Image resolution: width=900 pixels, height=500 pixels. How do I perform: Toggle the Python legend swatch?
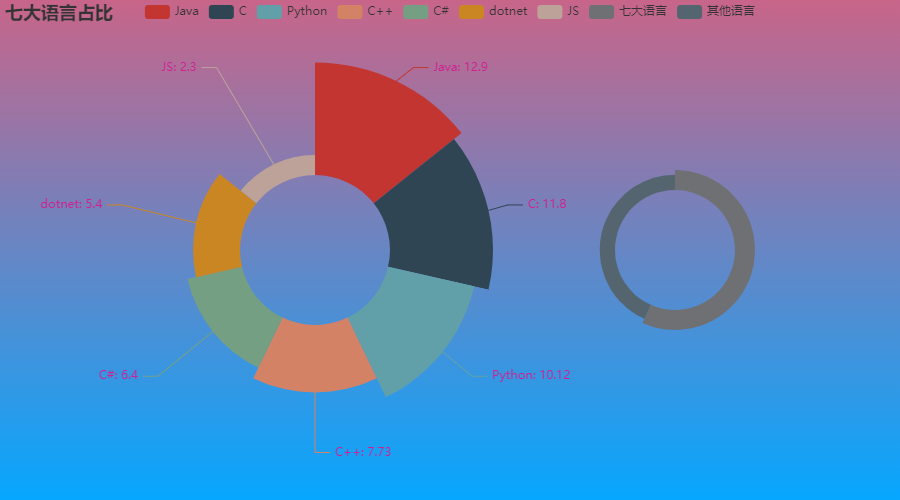click(x=269, y=11)
